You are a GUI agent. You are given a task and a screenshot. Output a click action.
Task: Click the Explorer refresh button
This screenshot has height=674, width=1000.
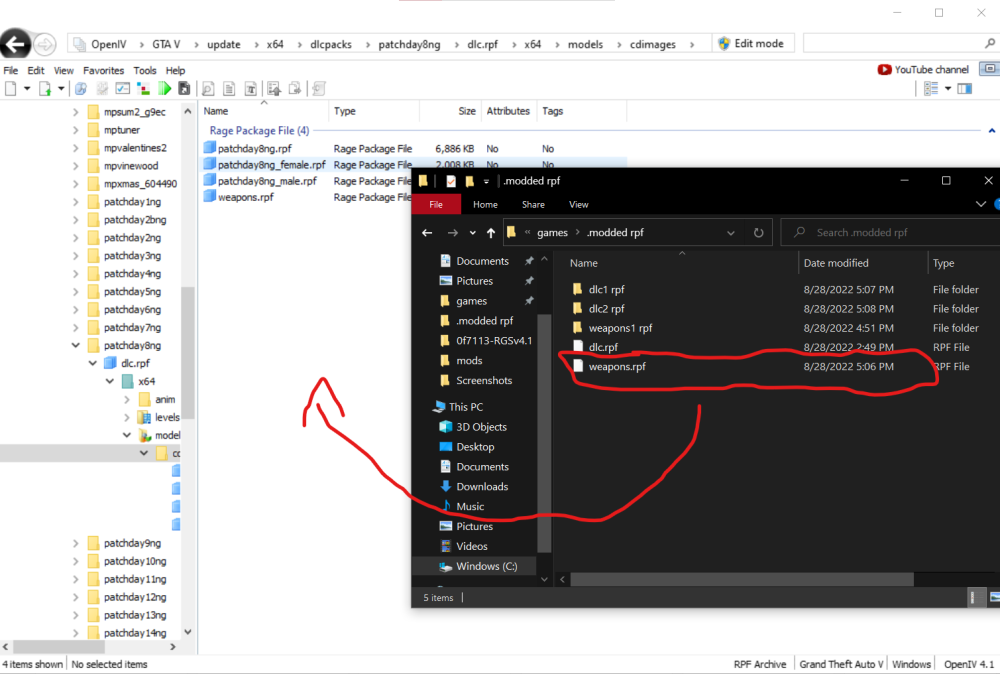(x=758, y=233)
